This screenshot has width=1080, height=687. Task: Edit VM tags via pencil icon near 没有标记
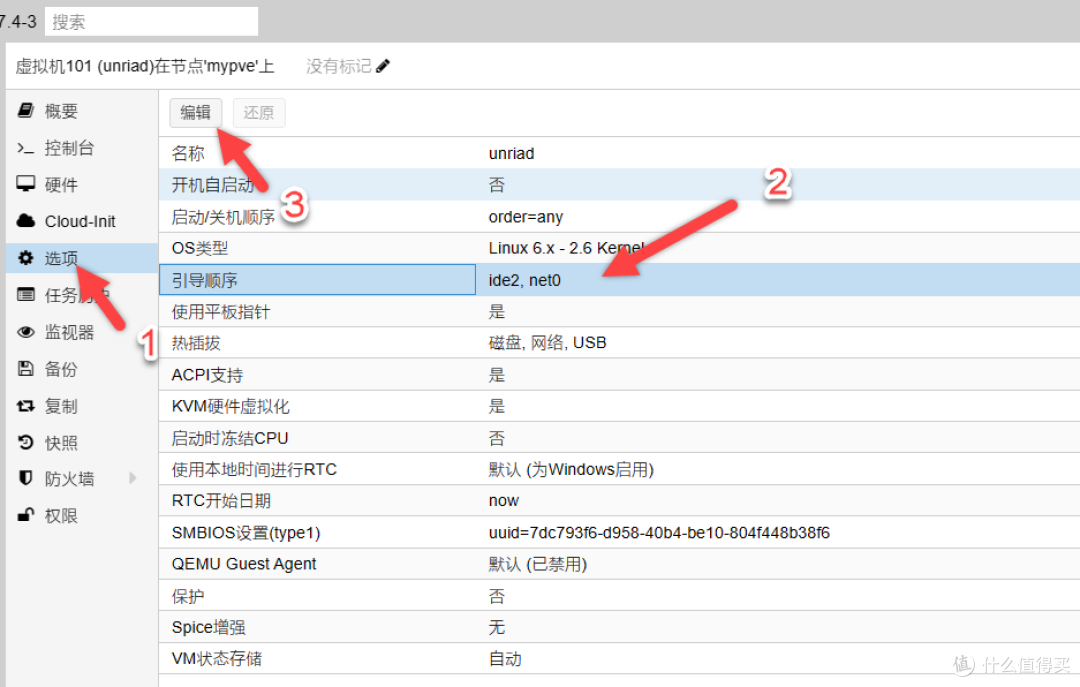(x=383, y=64)
